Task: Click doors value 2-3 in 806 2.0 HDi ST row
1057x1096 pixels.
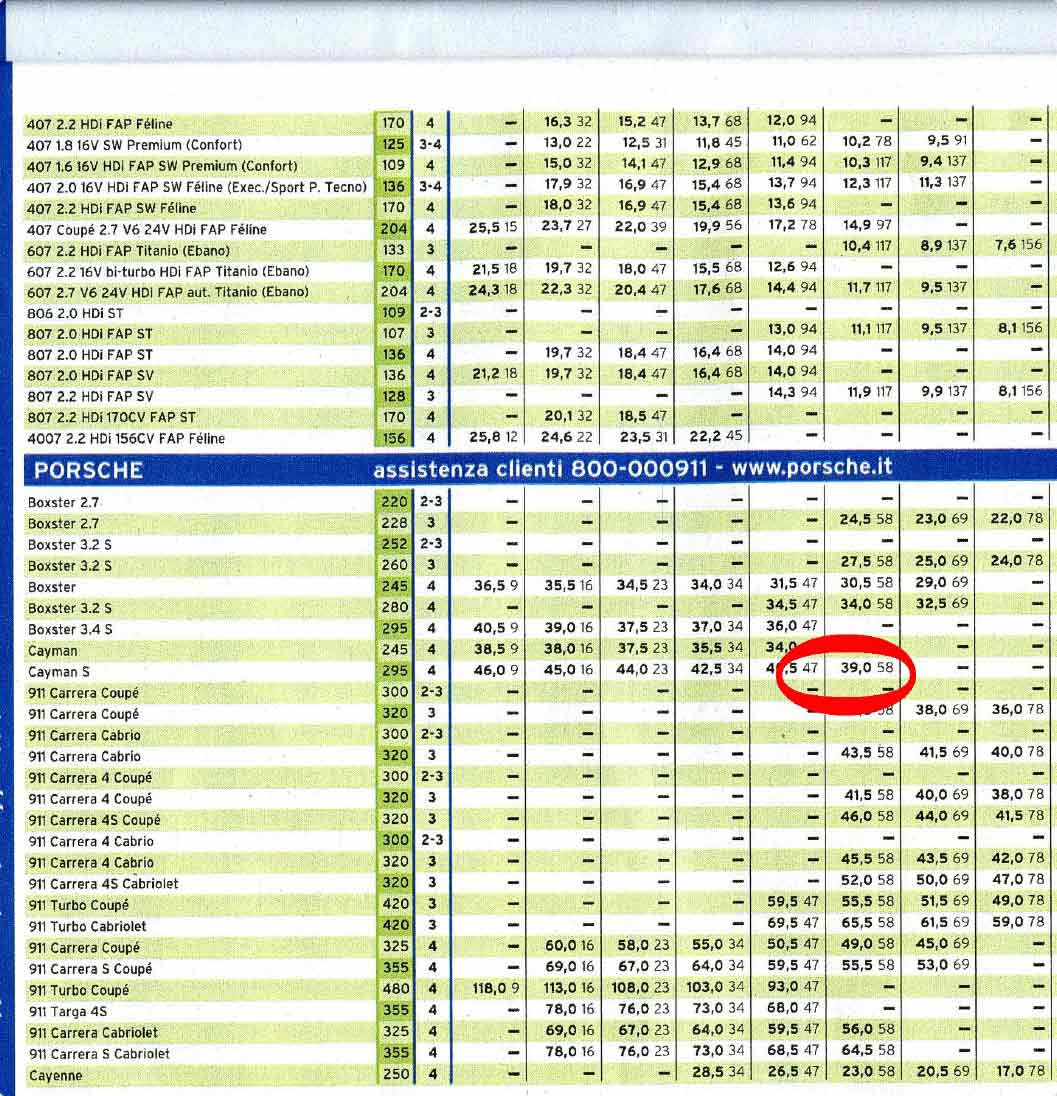Action: click(430, 312)
